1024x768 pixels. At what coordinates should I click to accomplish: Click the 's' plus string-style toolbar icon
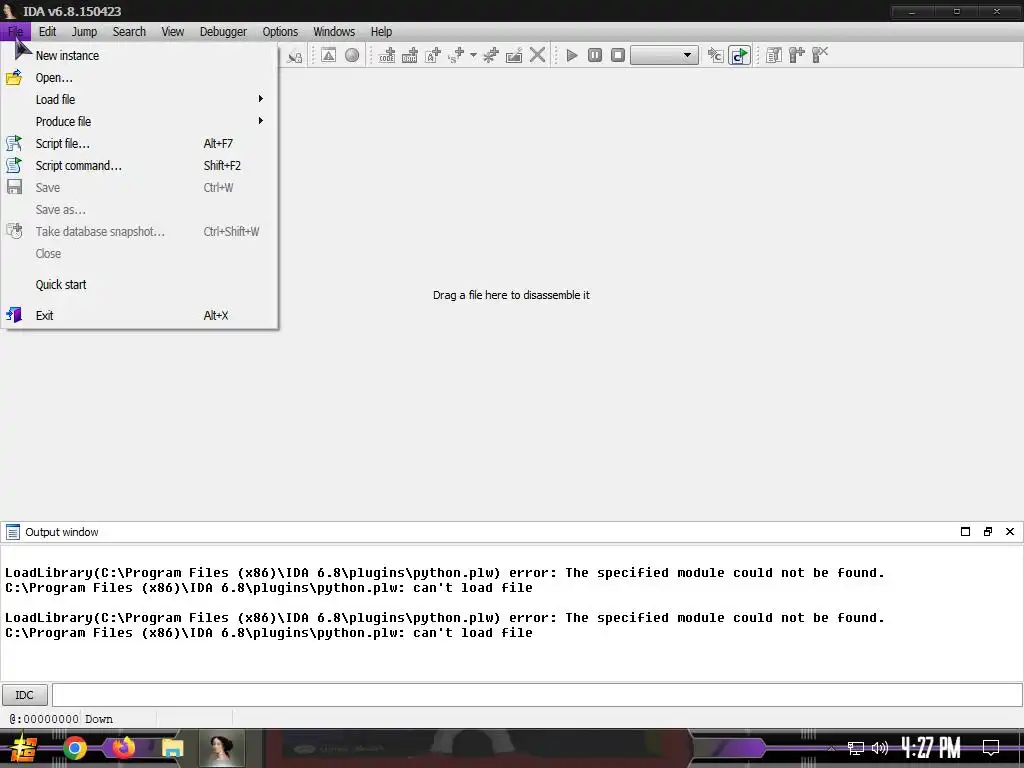click(x=456, y=56)
